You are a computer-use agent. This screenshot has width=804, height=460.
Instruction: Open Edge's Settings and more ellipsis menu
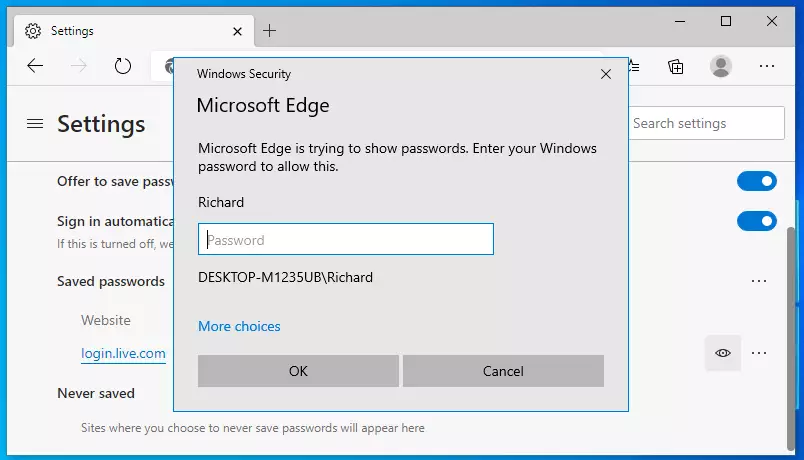767,66
